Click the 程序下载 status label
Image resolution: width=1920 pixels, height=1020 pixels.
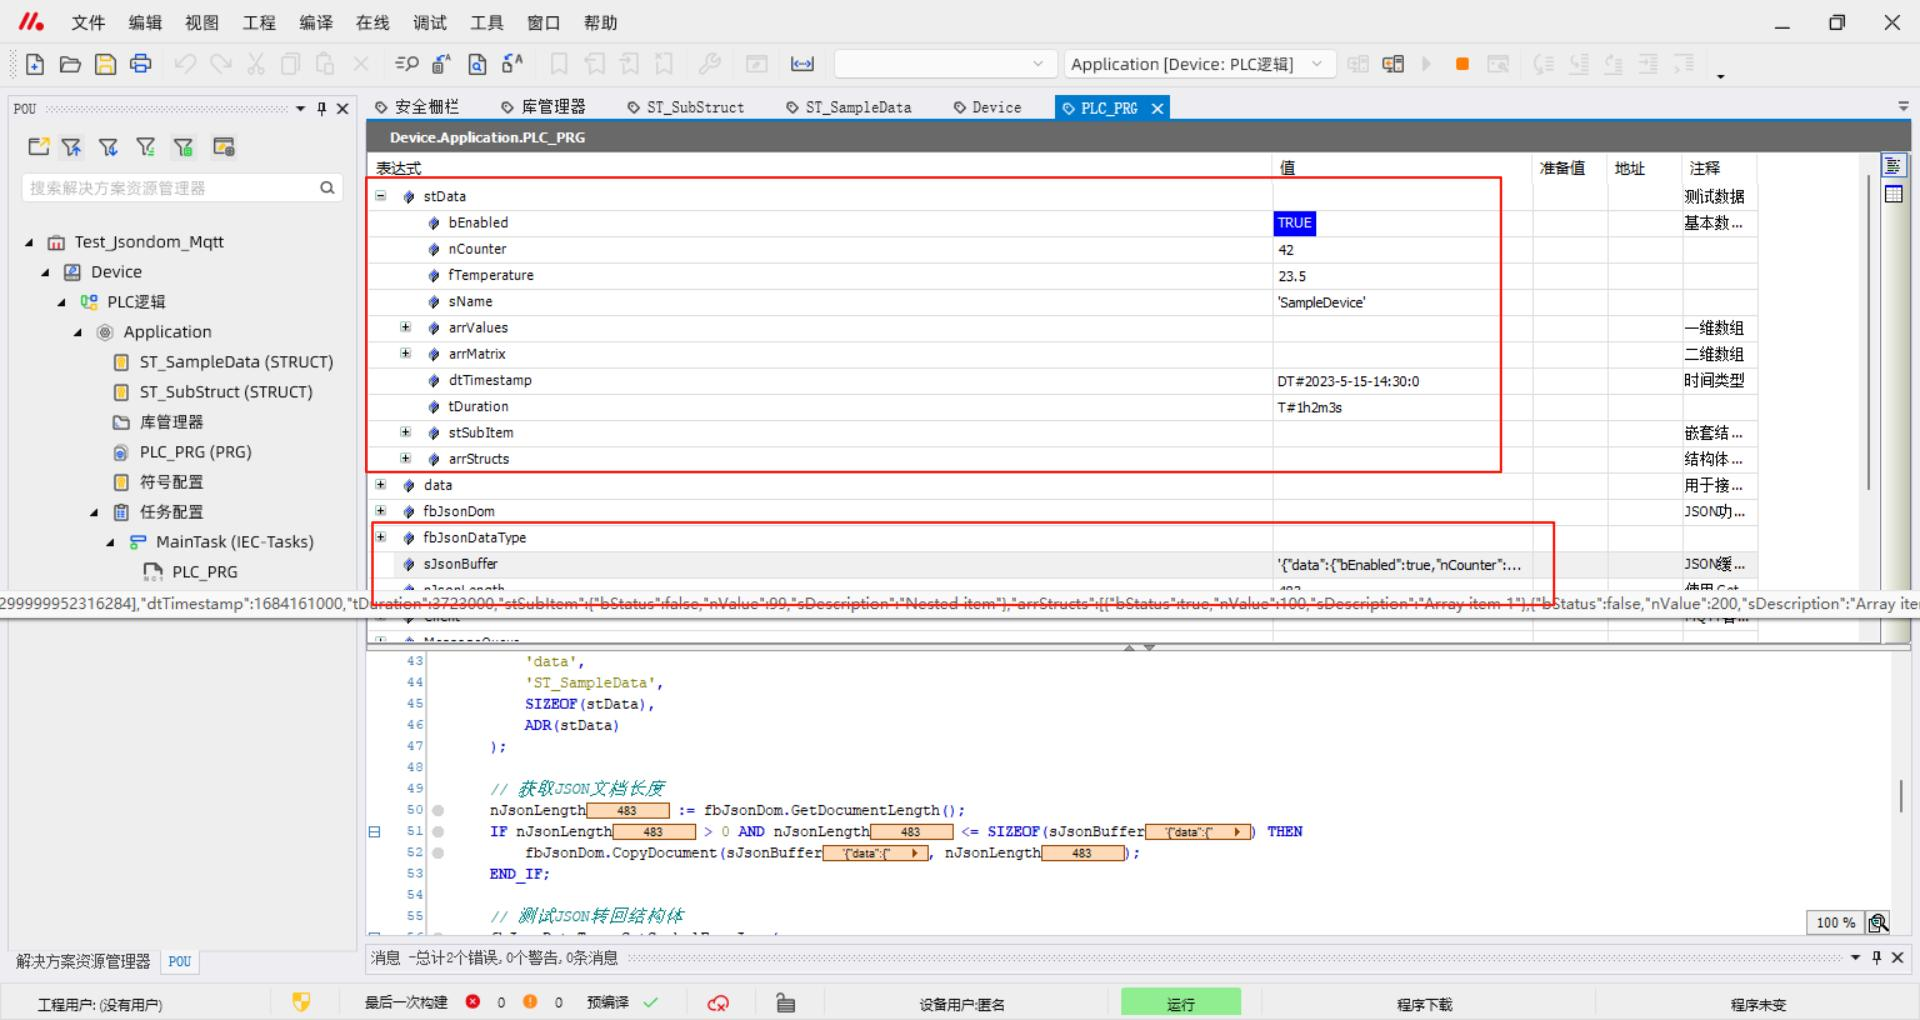coord(1424,1004)
